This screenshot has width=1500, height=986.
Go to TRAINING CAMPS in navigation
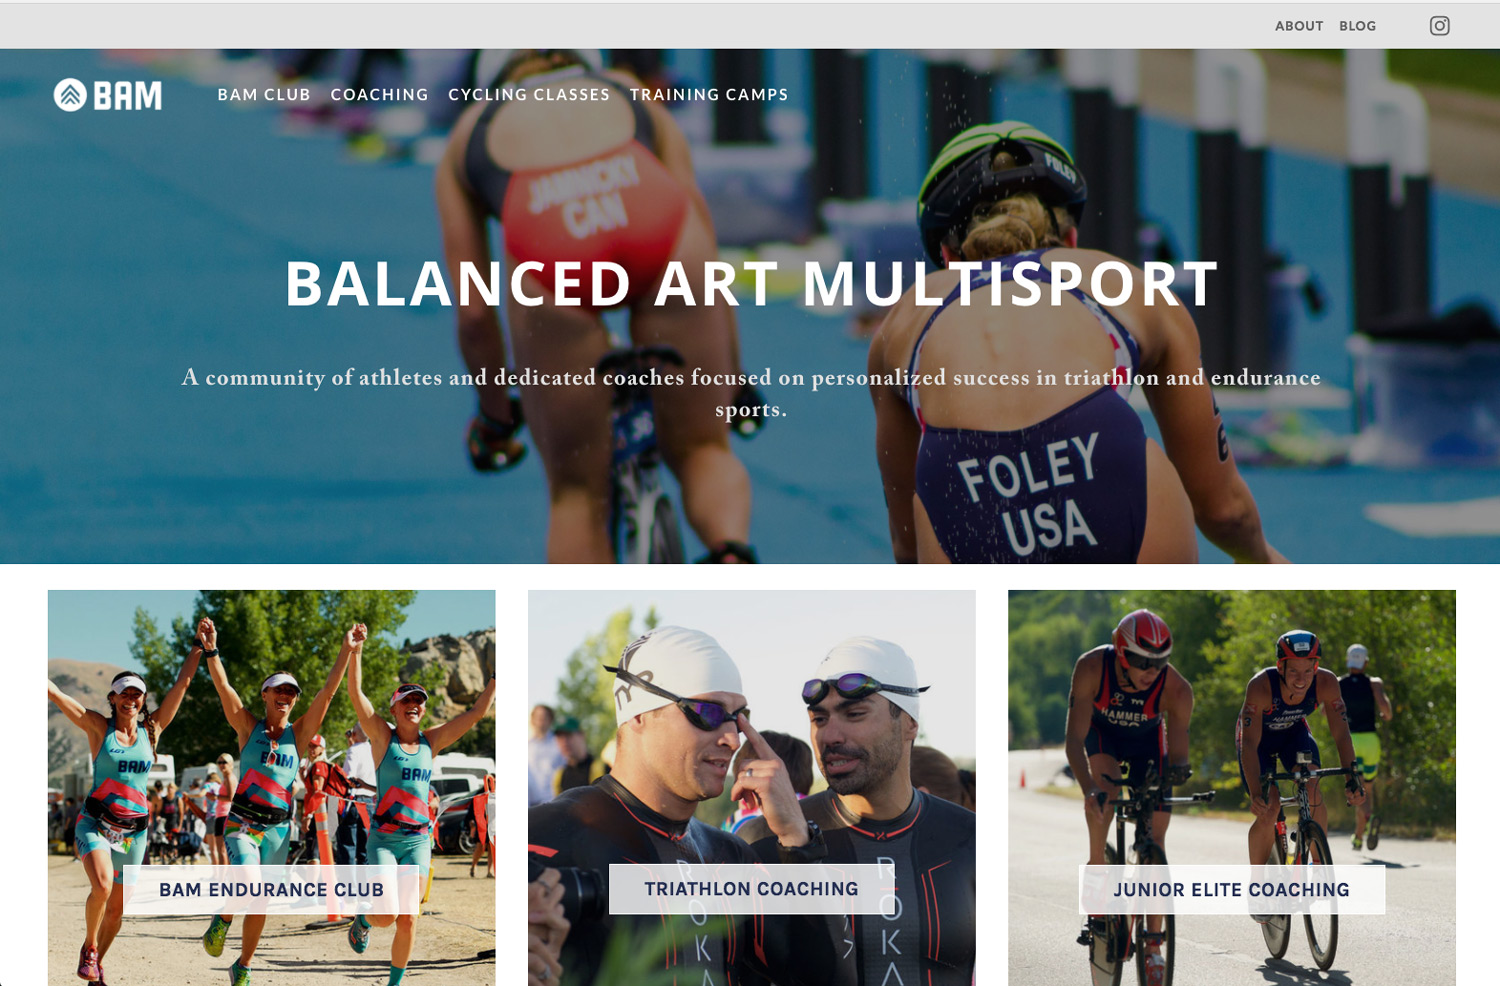click(709, 95)
